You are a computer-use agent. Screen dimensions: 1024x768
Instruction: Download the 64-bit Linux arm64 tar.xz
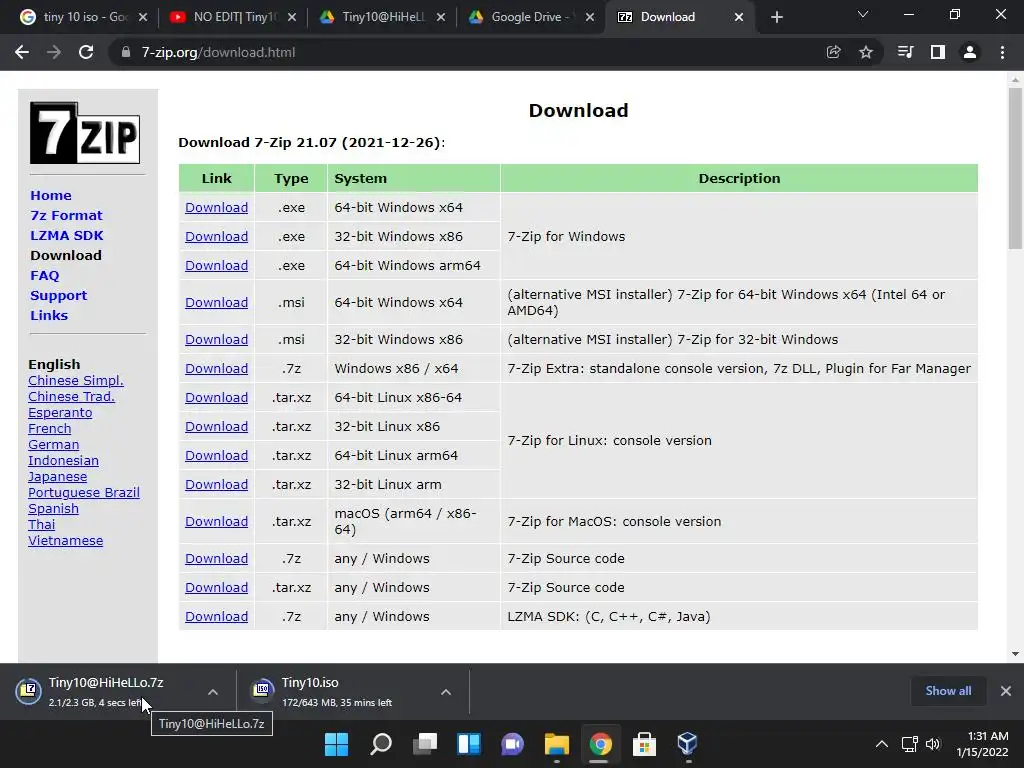coord(216,455)
